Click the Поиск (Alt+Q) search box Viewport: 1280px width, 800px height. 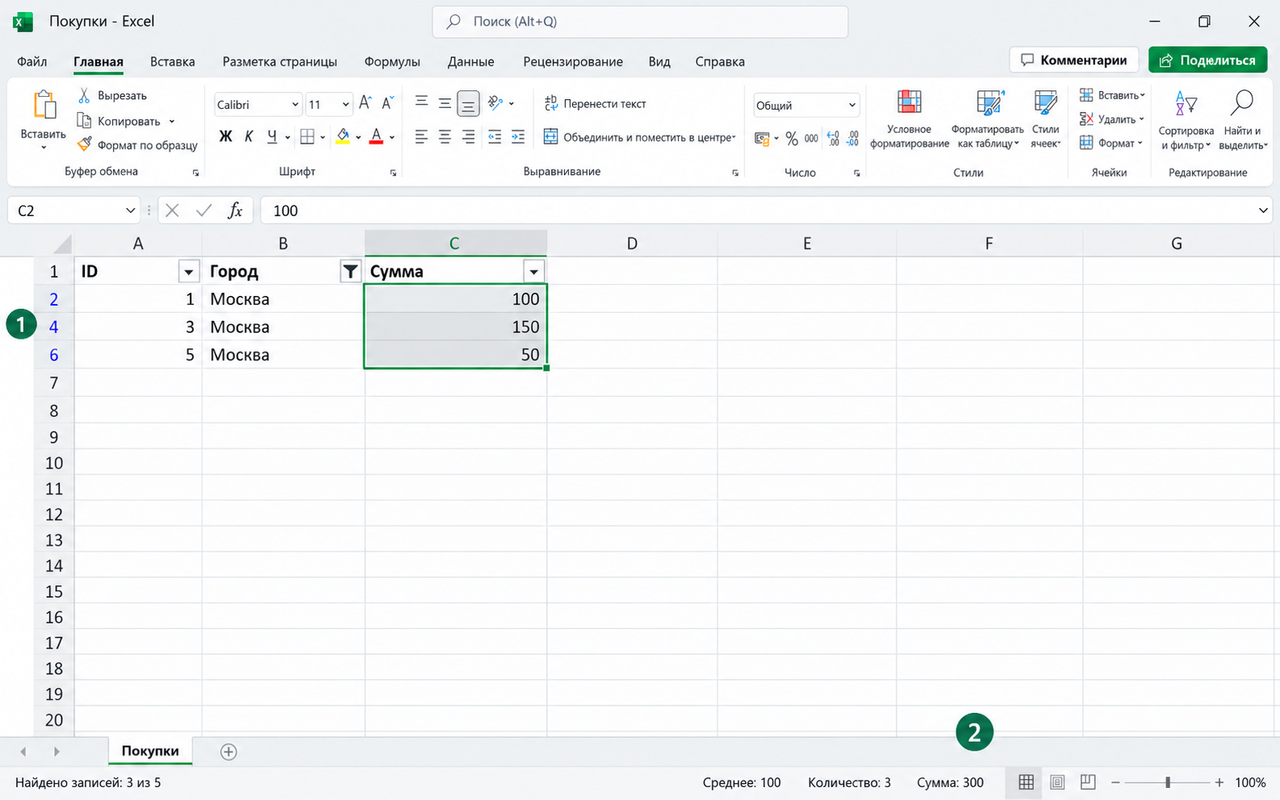[x=640, y=21]
